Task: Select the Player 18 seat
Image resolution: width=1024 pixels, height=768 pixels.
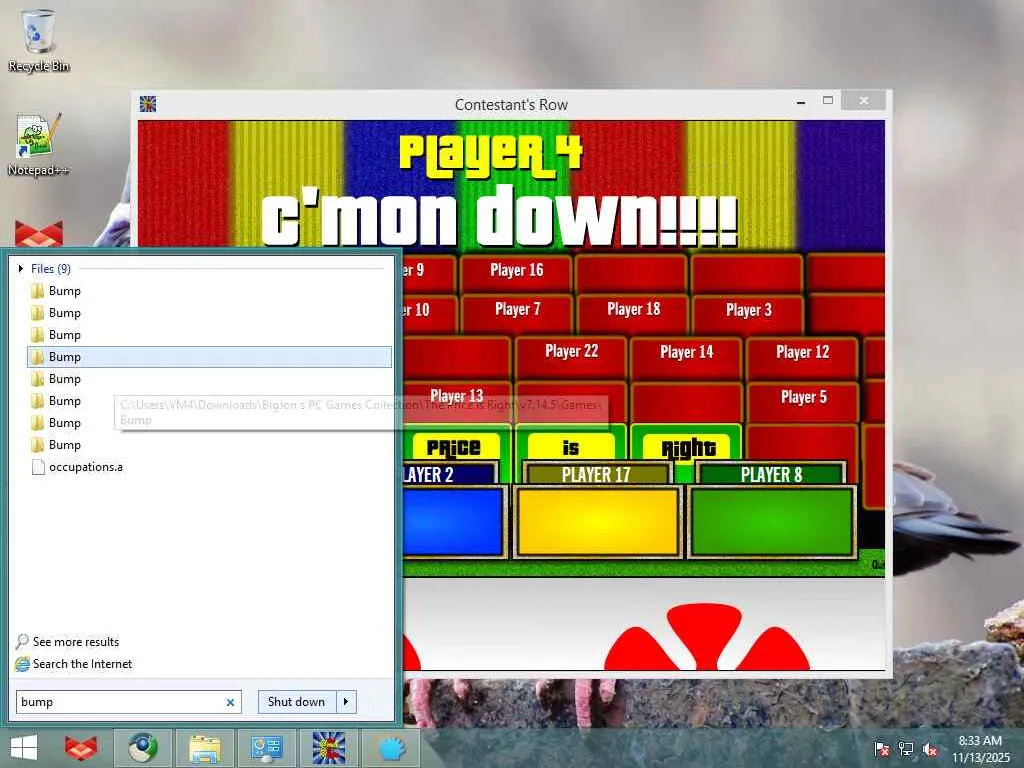Action: (x=633, y=312)
